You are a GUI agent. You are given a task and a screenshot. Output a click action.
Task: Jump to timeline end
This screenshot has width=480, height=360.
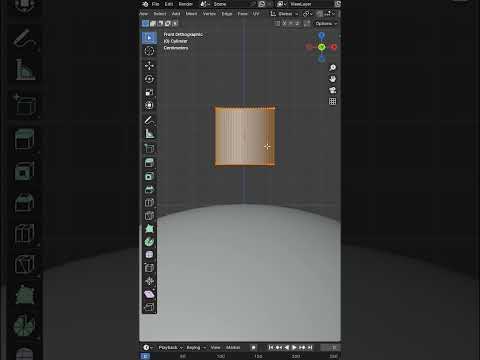[x=310, y=347]
